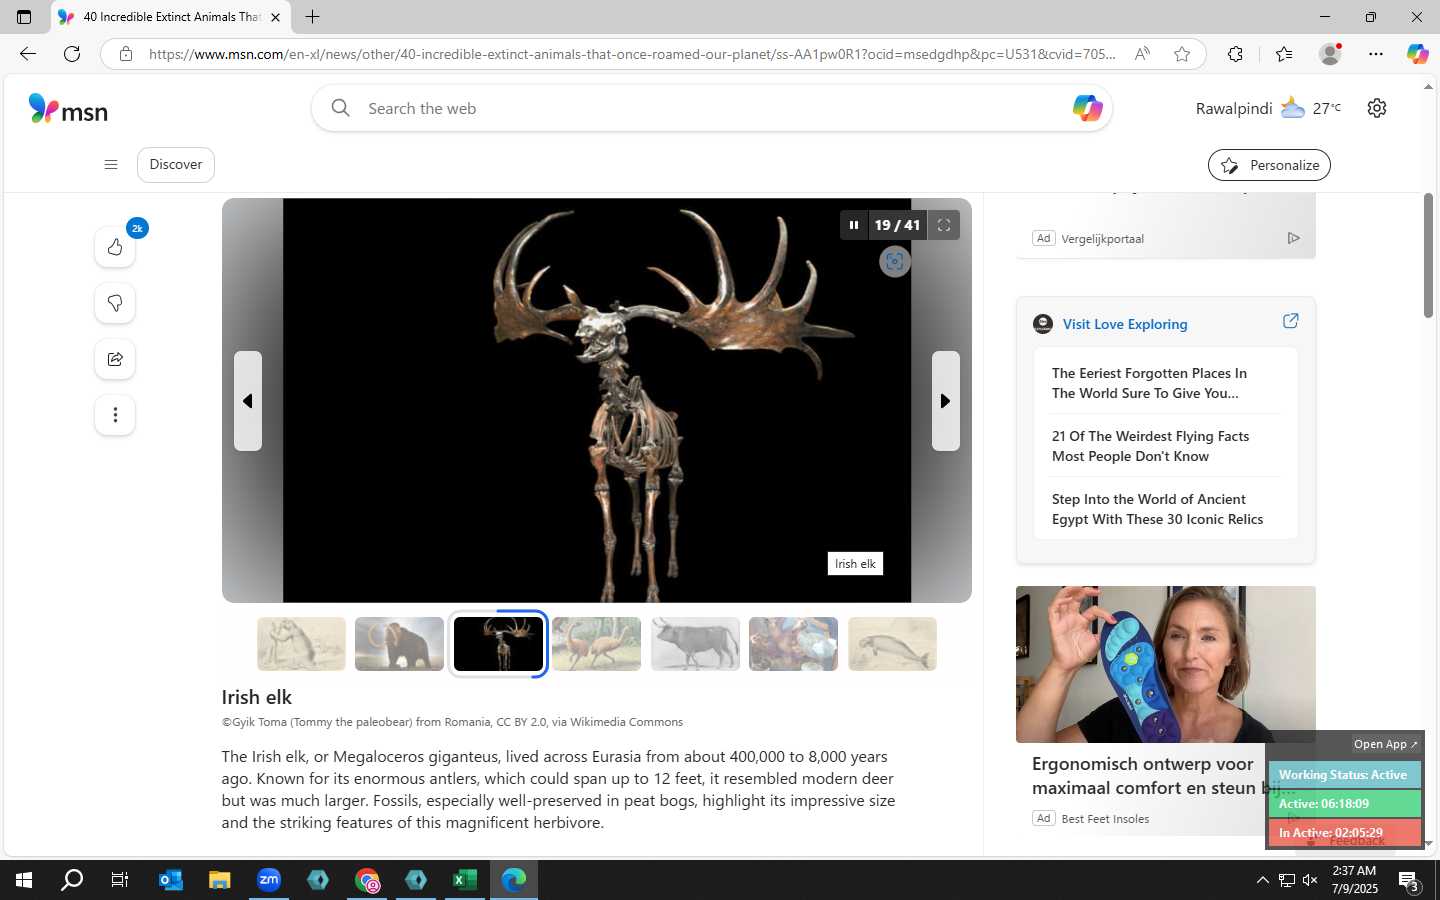The width and height of the screenshot is (1440, 900).
Task: Click the Personalize button
Action: [1269, 165]
